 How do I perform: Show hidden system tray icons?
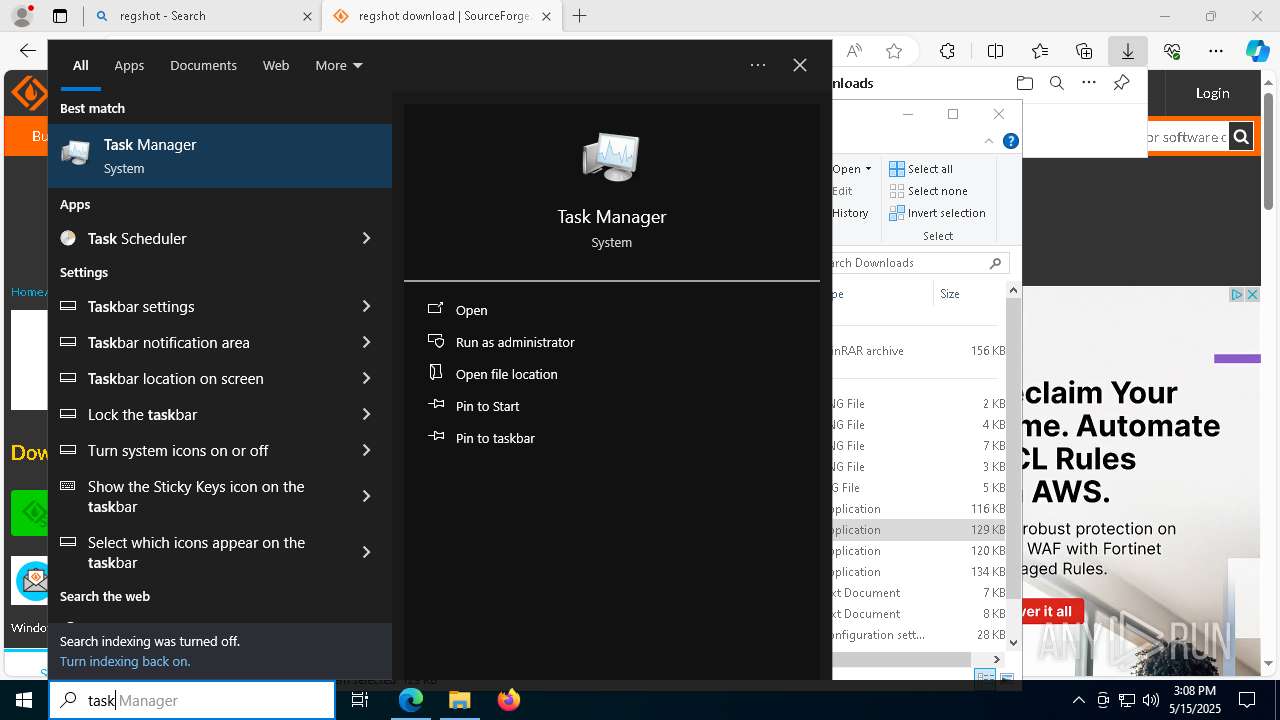1078,700
